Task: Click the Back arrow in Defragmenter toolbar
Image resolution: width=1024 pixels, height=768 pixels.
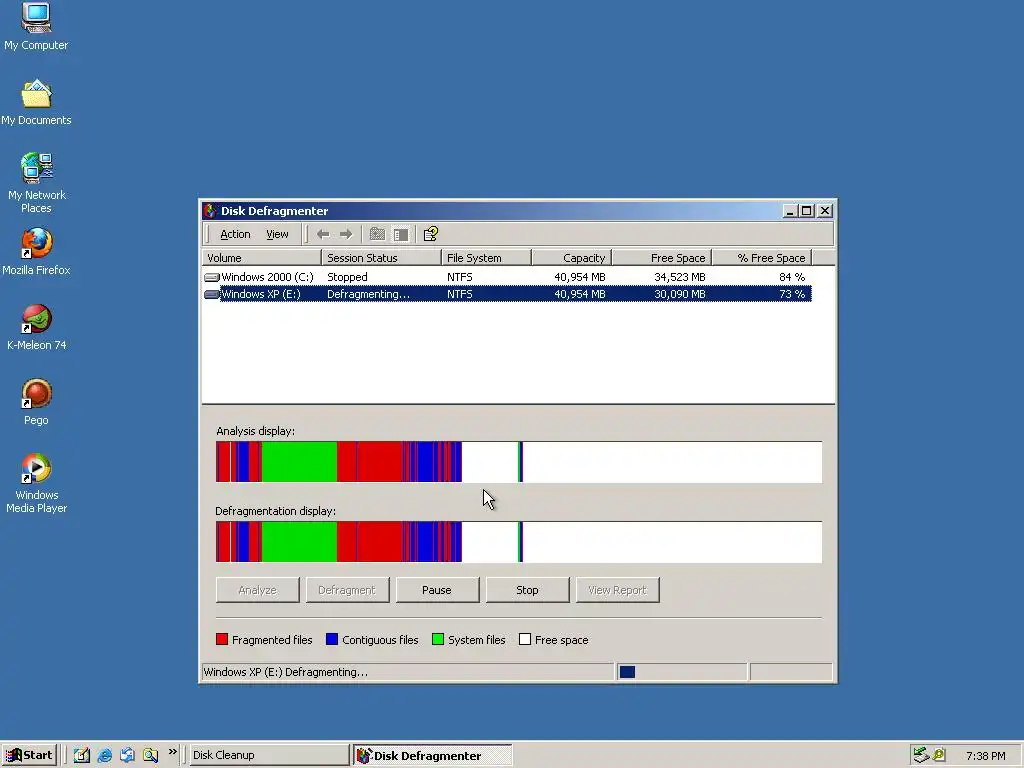Action: [323, 234]
